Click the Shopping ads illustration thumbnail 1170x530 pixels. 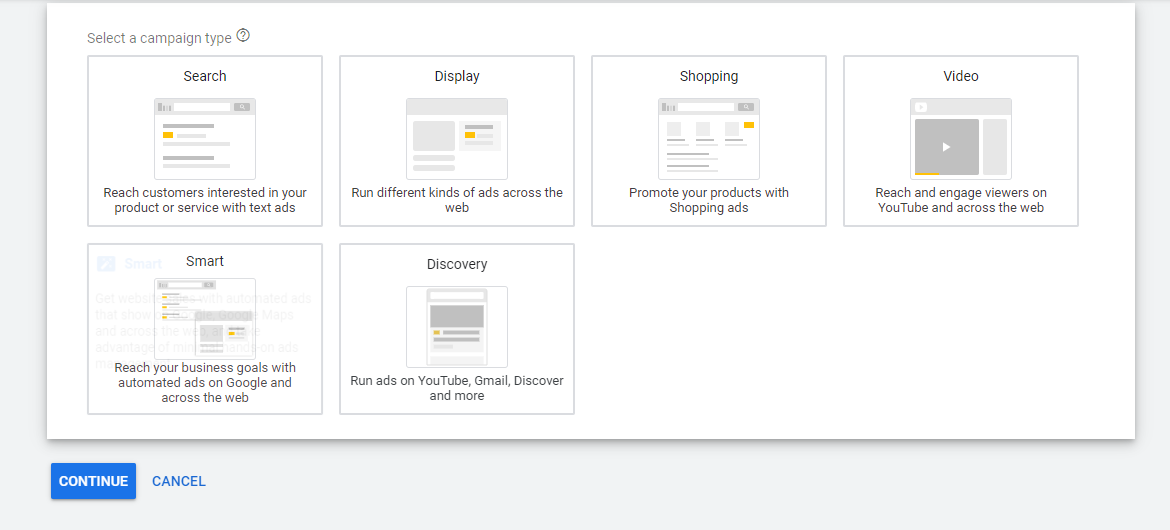709,139
